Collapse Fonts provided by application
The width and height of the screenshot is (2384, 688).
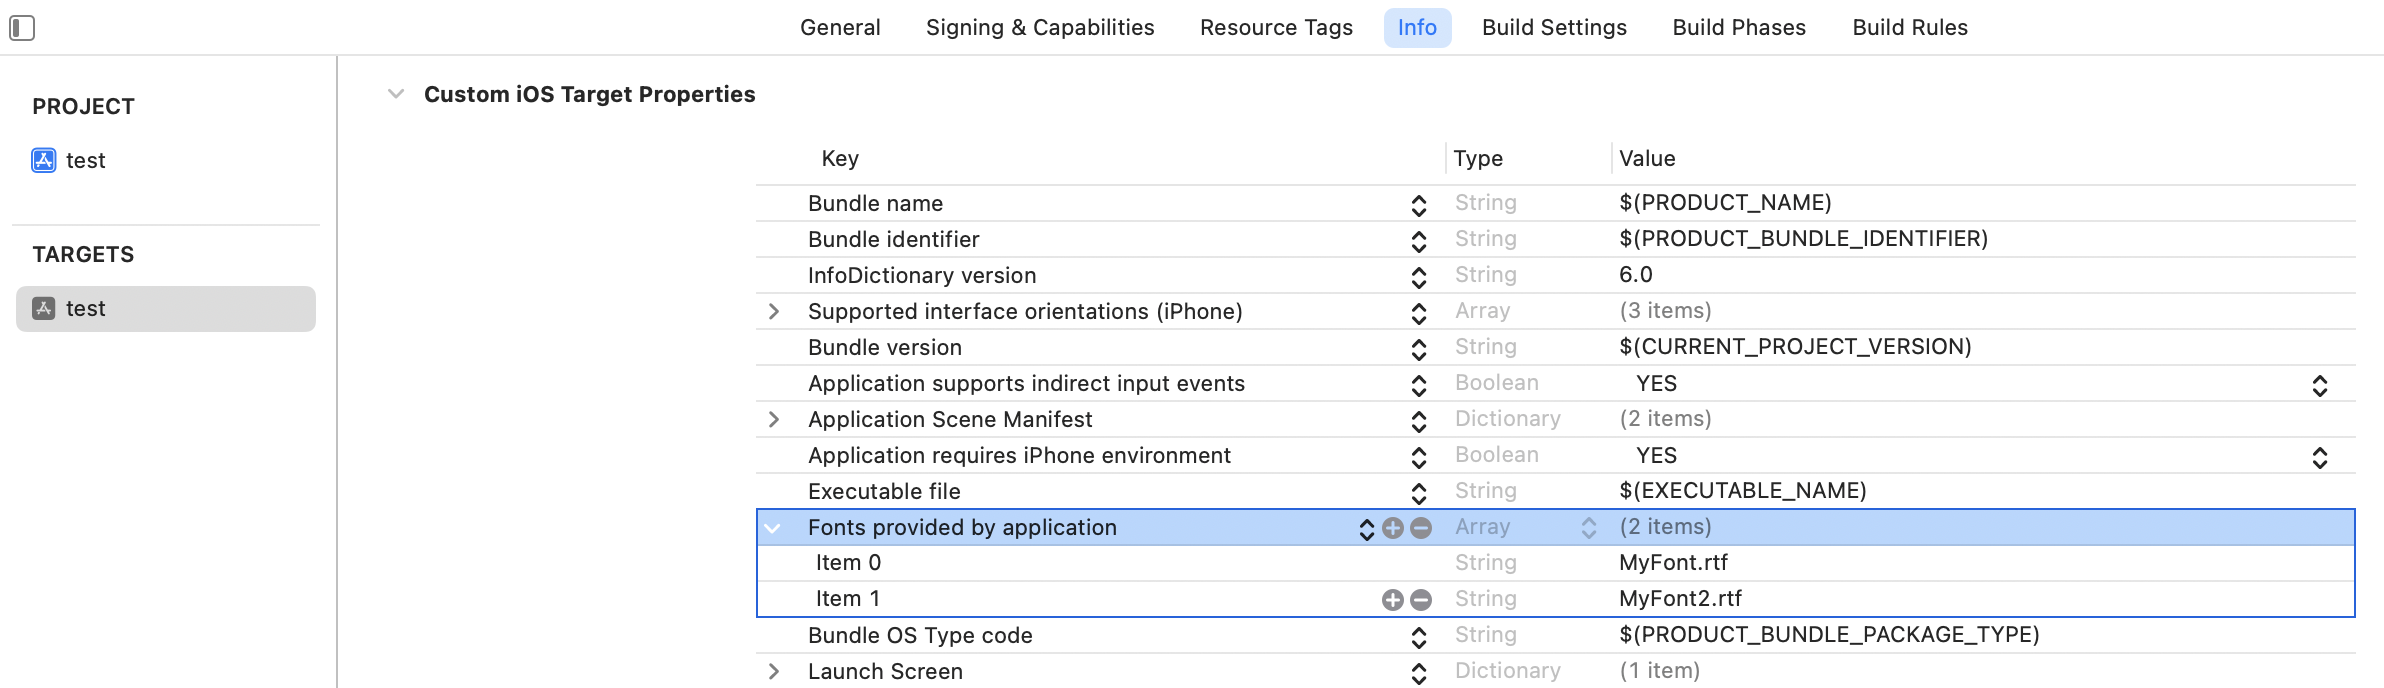point(773,528)
